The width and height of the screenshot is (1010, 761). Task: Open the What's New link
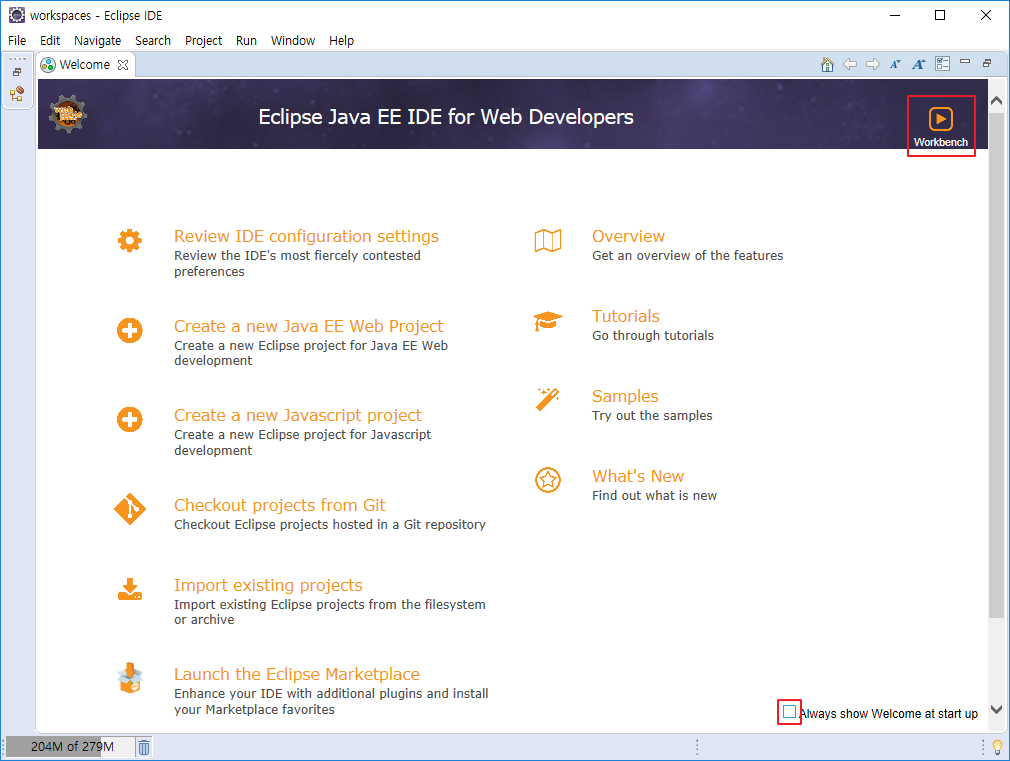click(x=638, y=476)
